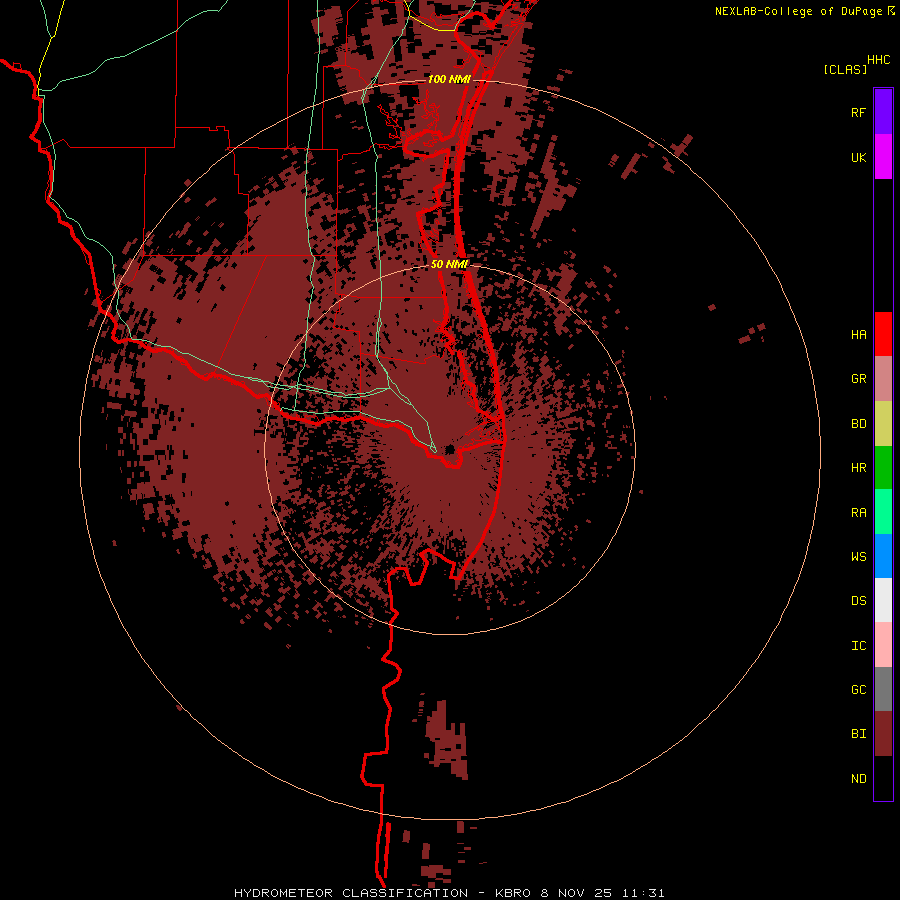Click the BI dark red legend swatch
This screenshot has width=900, height=900.
883,734
